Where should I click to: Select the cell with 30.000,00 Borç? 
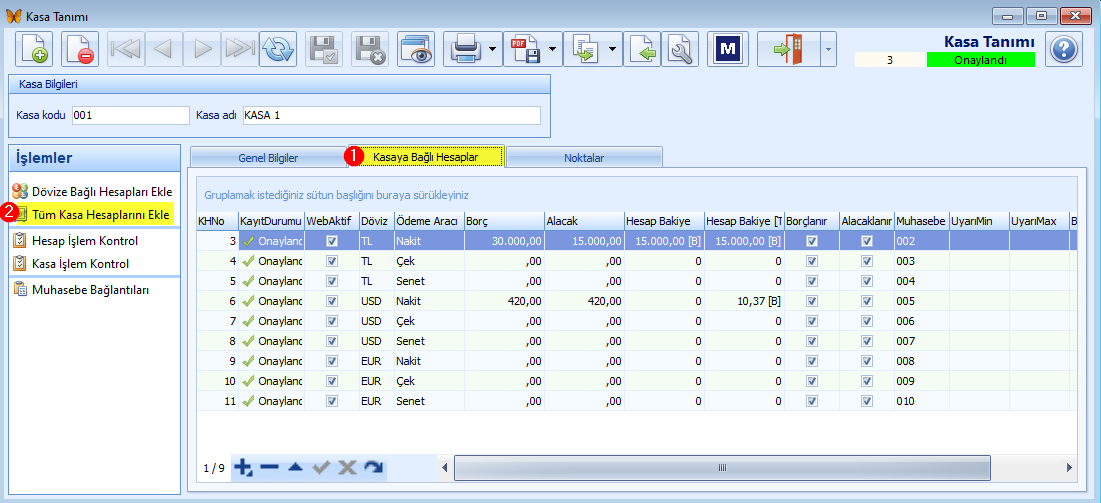coord(504,241)
